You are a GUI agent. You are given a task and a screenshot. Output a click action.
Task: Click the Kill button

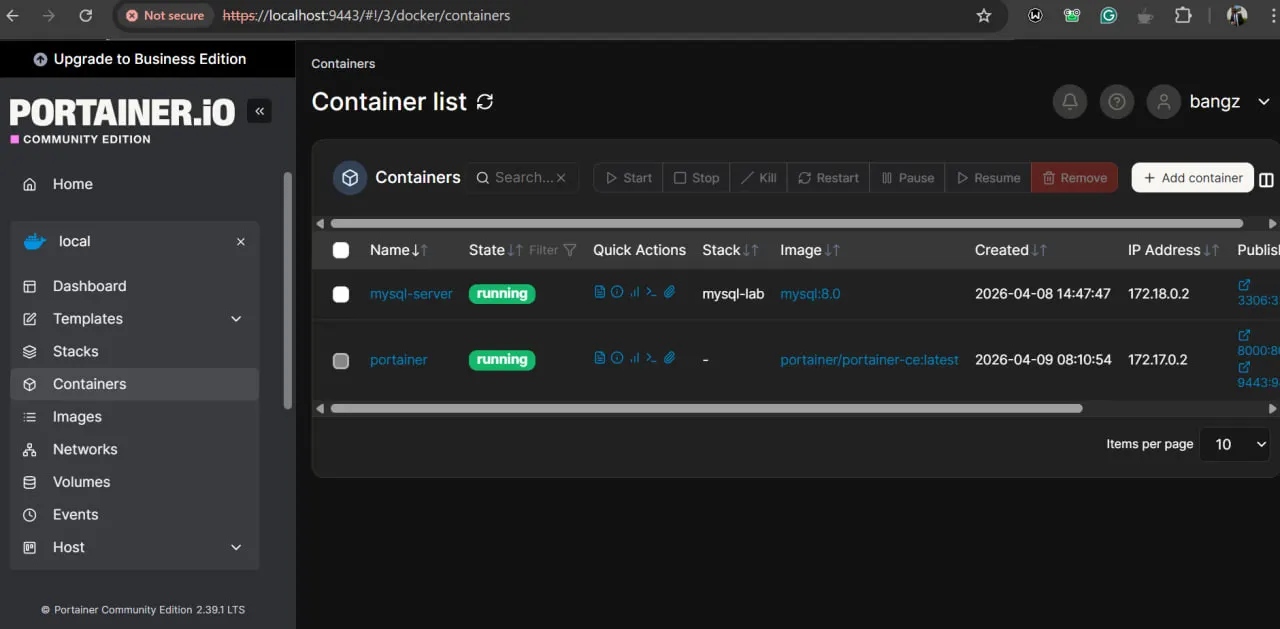point(758,178)
